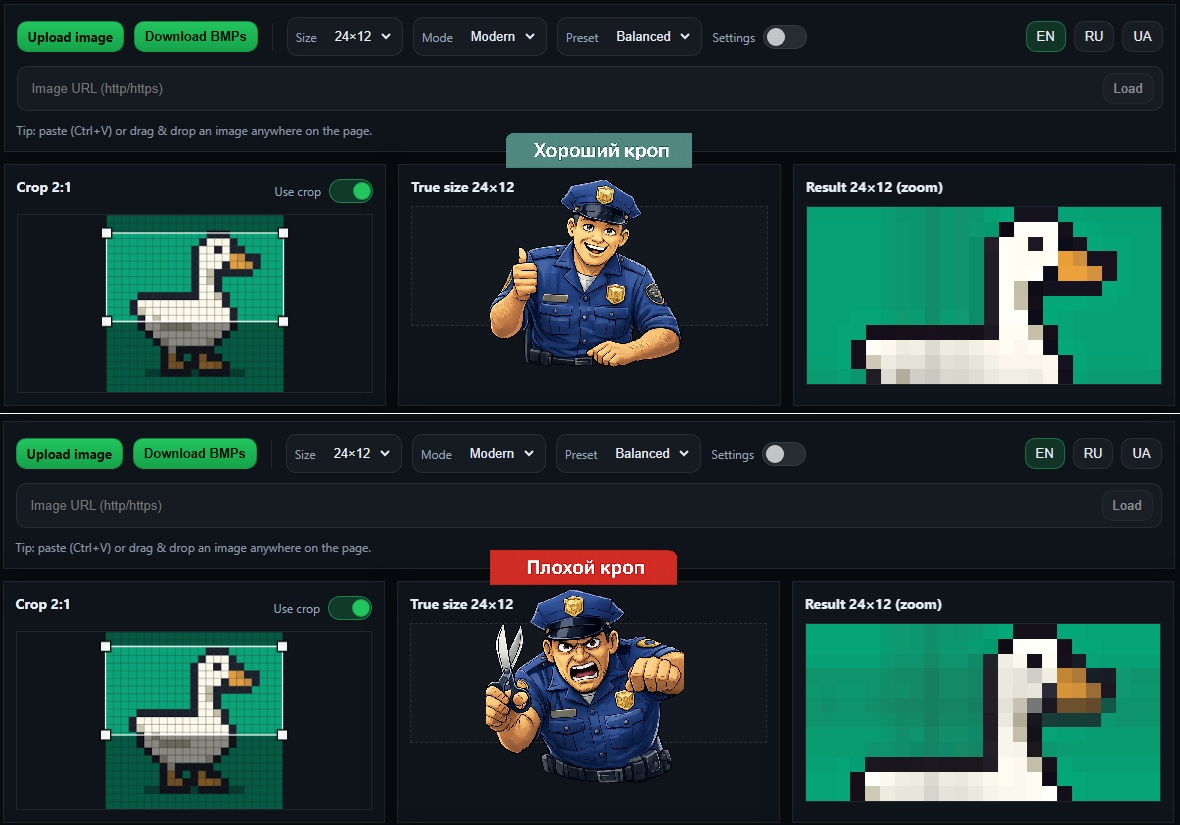The image size is (1180, 825).
Task: Click the Mode dropdown chevron icon
Action: pos(528,36)
